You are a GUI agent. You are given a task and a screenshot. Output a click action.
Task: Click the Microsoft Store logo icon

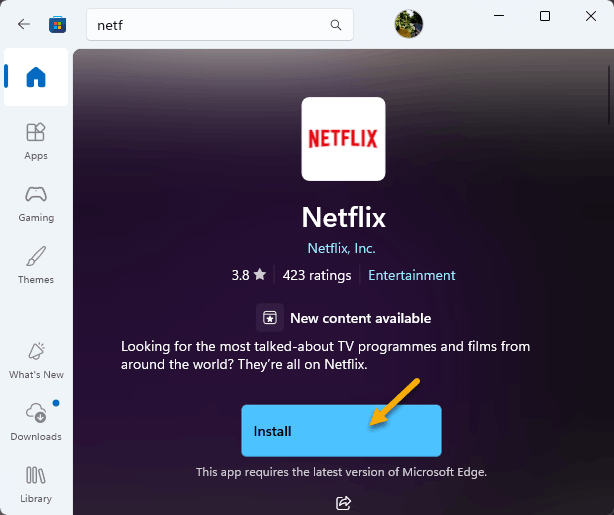click(58, 25)
